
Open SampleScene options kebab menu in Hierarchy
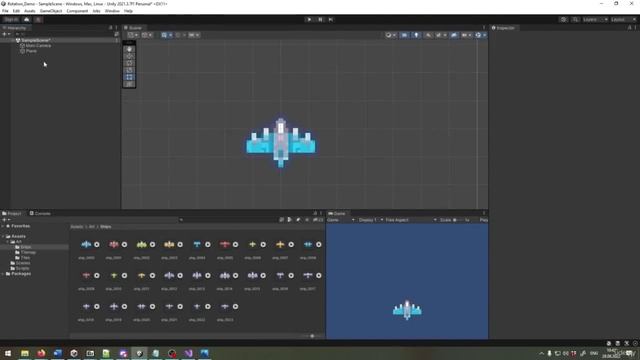click(x=117, y=40)
